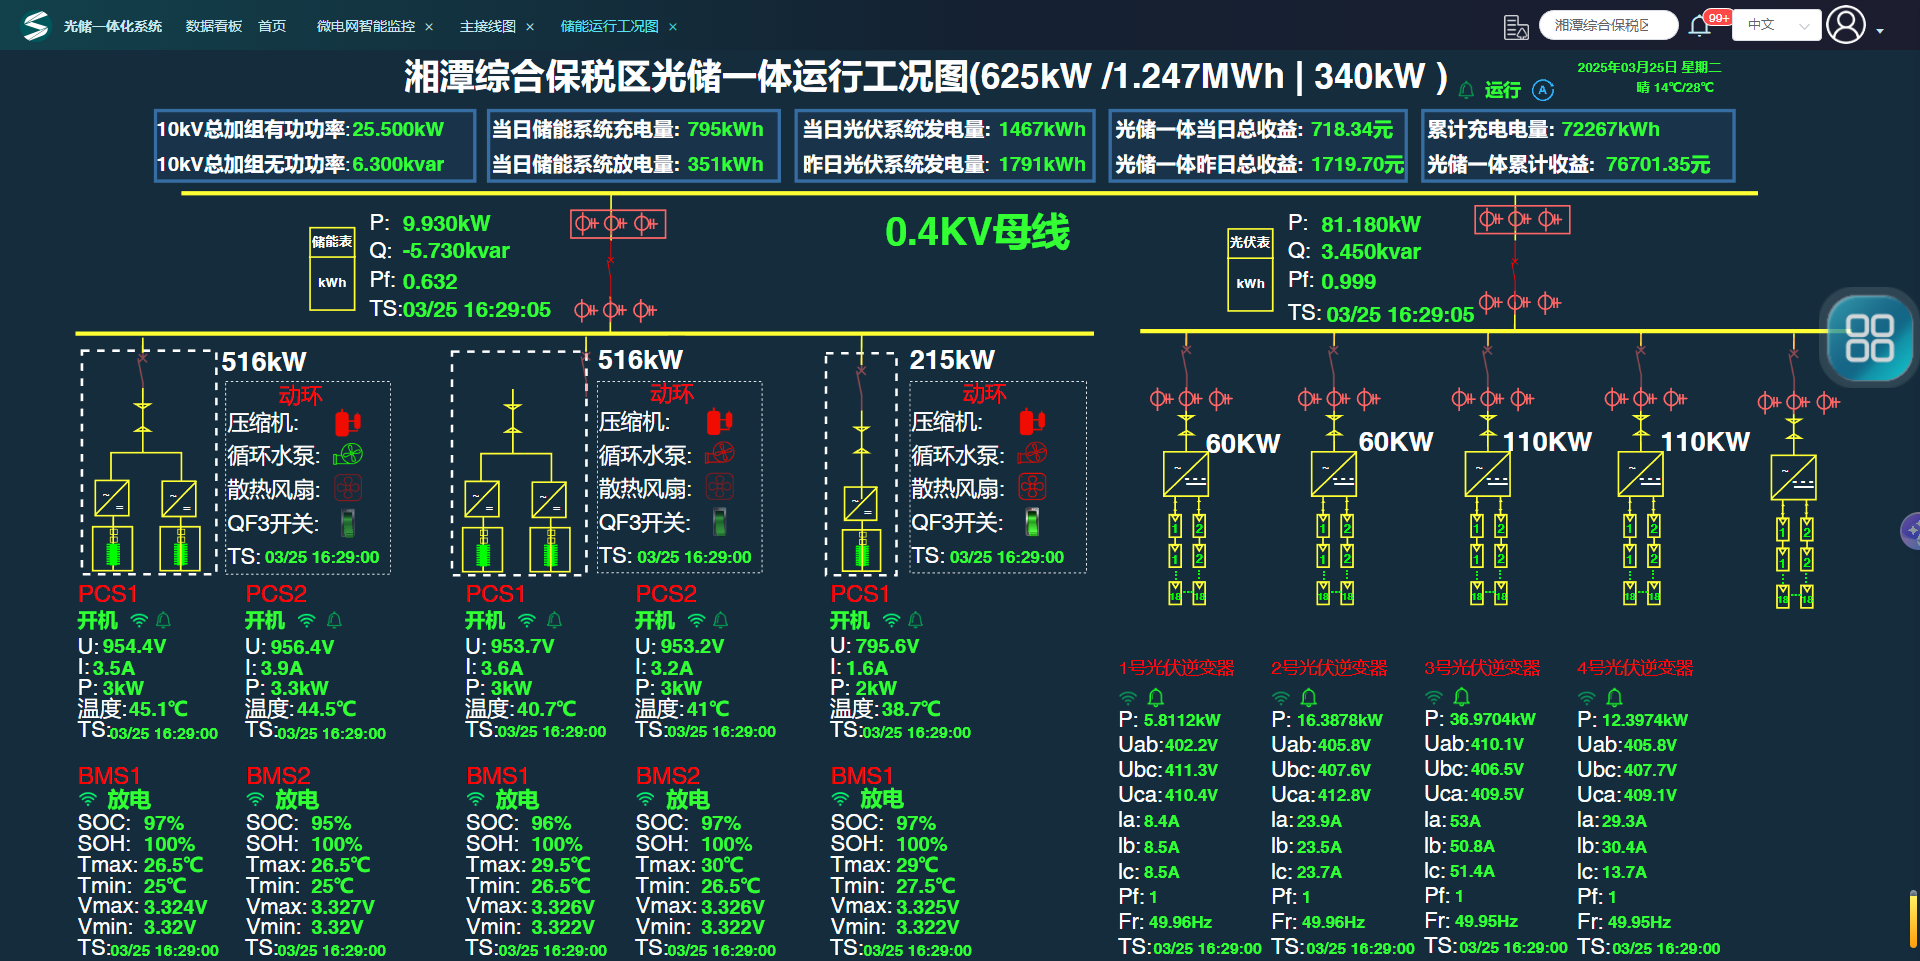Click the date 2025年03月25日 星期二 text

coord(1649,67)
